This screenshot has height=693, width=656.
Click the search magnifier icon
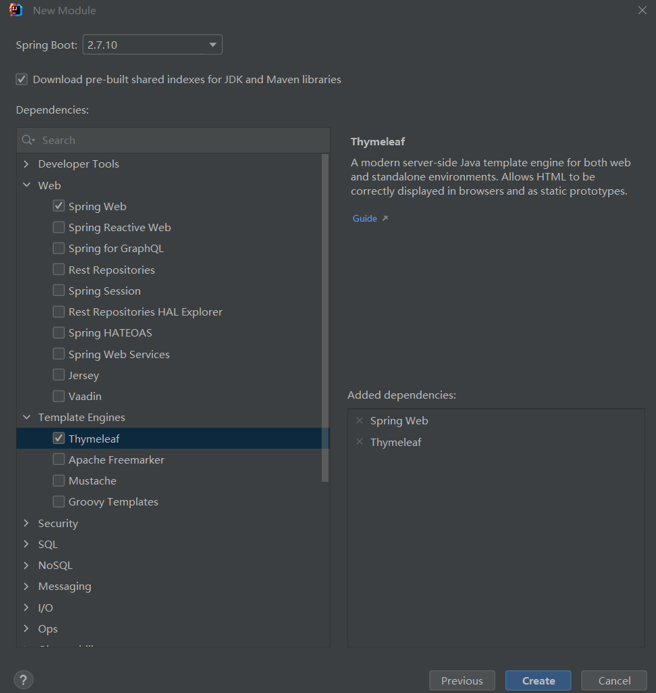point(28,141)
